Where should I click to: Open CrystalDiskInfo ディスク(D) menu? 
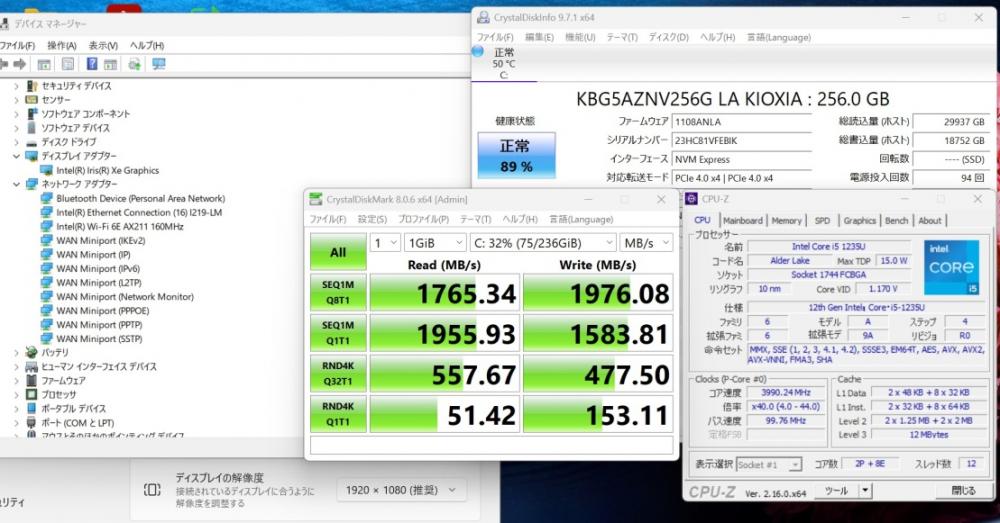(668, 37)
